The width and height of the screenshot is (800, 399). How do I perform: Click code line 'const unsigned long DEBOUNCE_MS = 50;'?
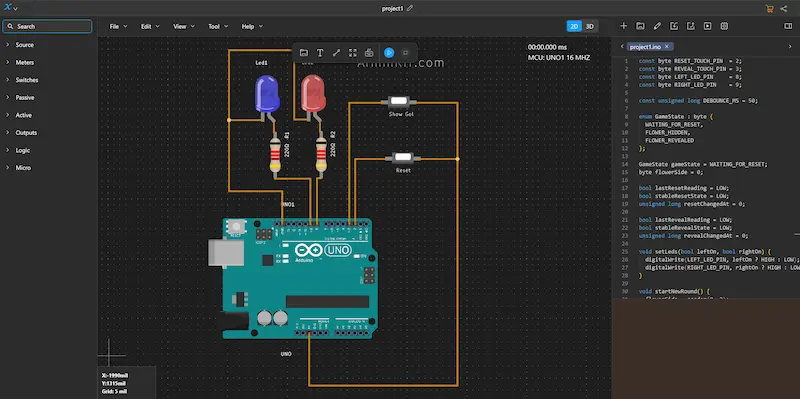698,101
